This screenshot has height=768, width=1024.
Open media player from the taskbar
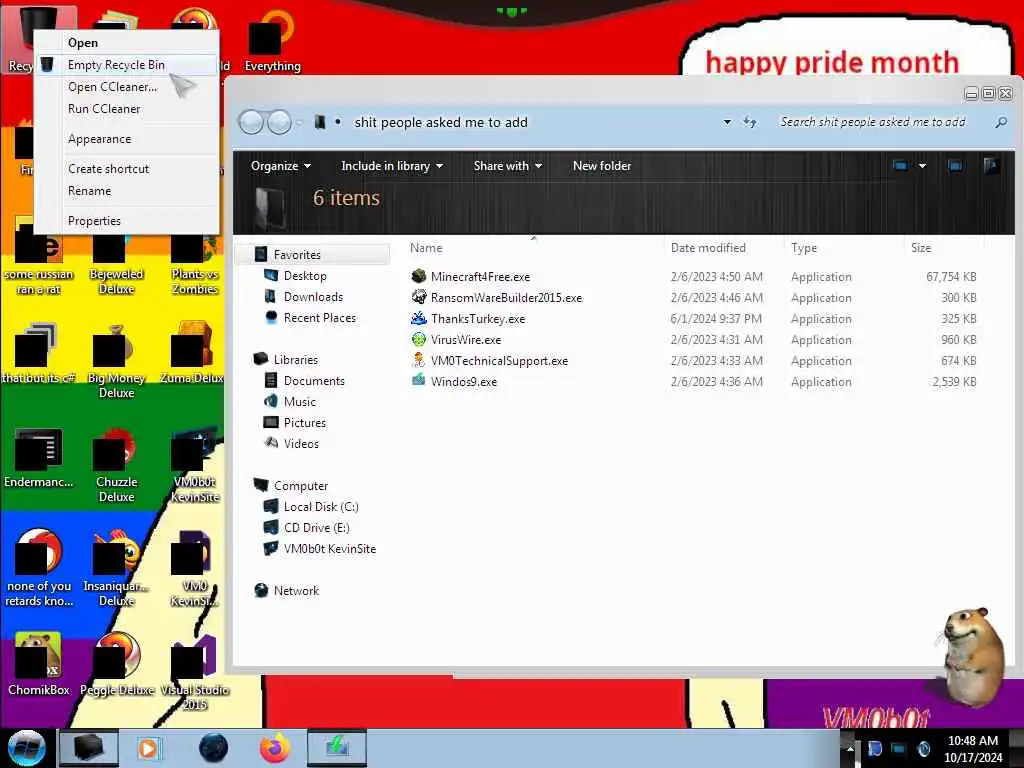click(148, 748)
